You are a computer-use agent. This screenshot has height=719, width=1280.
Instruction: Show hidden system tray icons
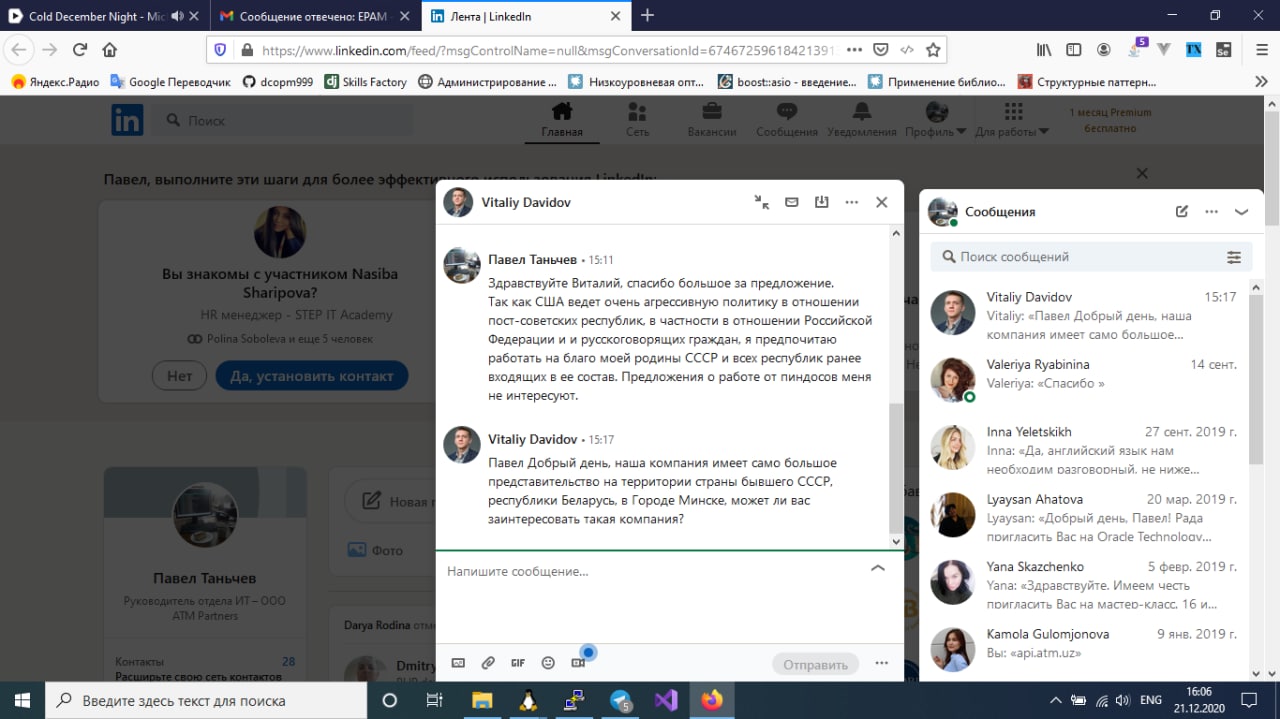point(1054,700)
